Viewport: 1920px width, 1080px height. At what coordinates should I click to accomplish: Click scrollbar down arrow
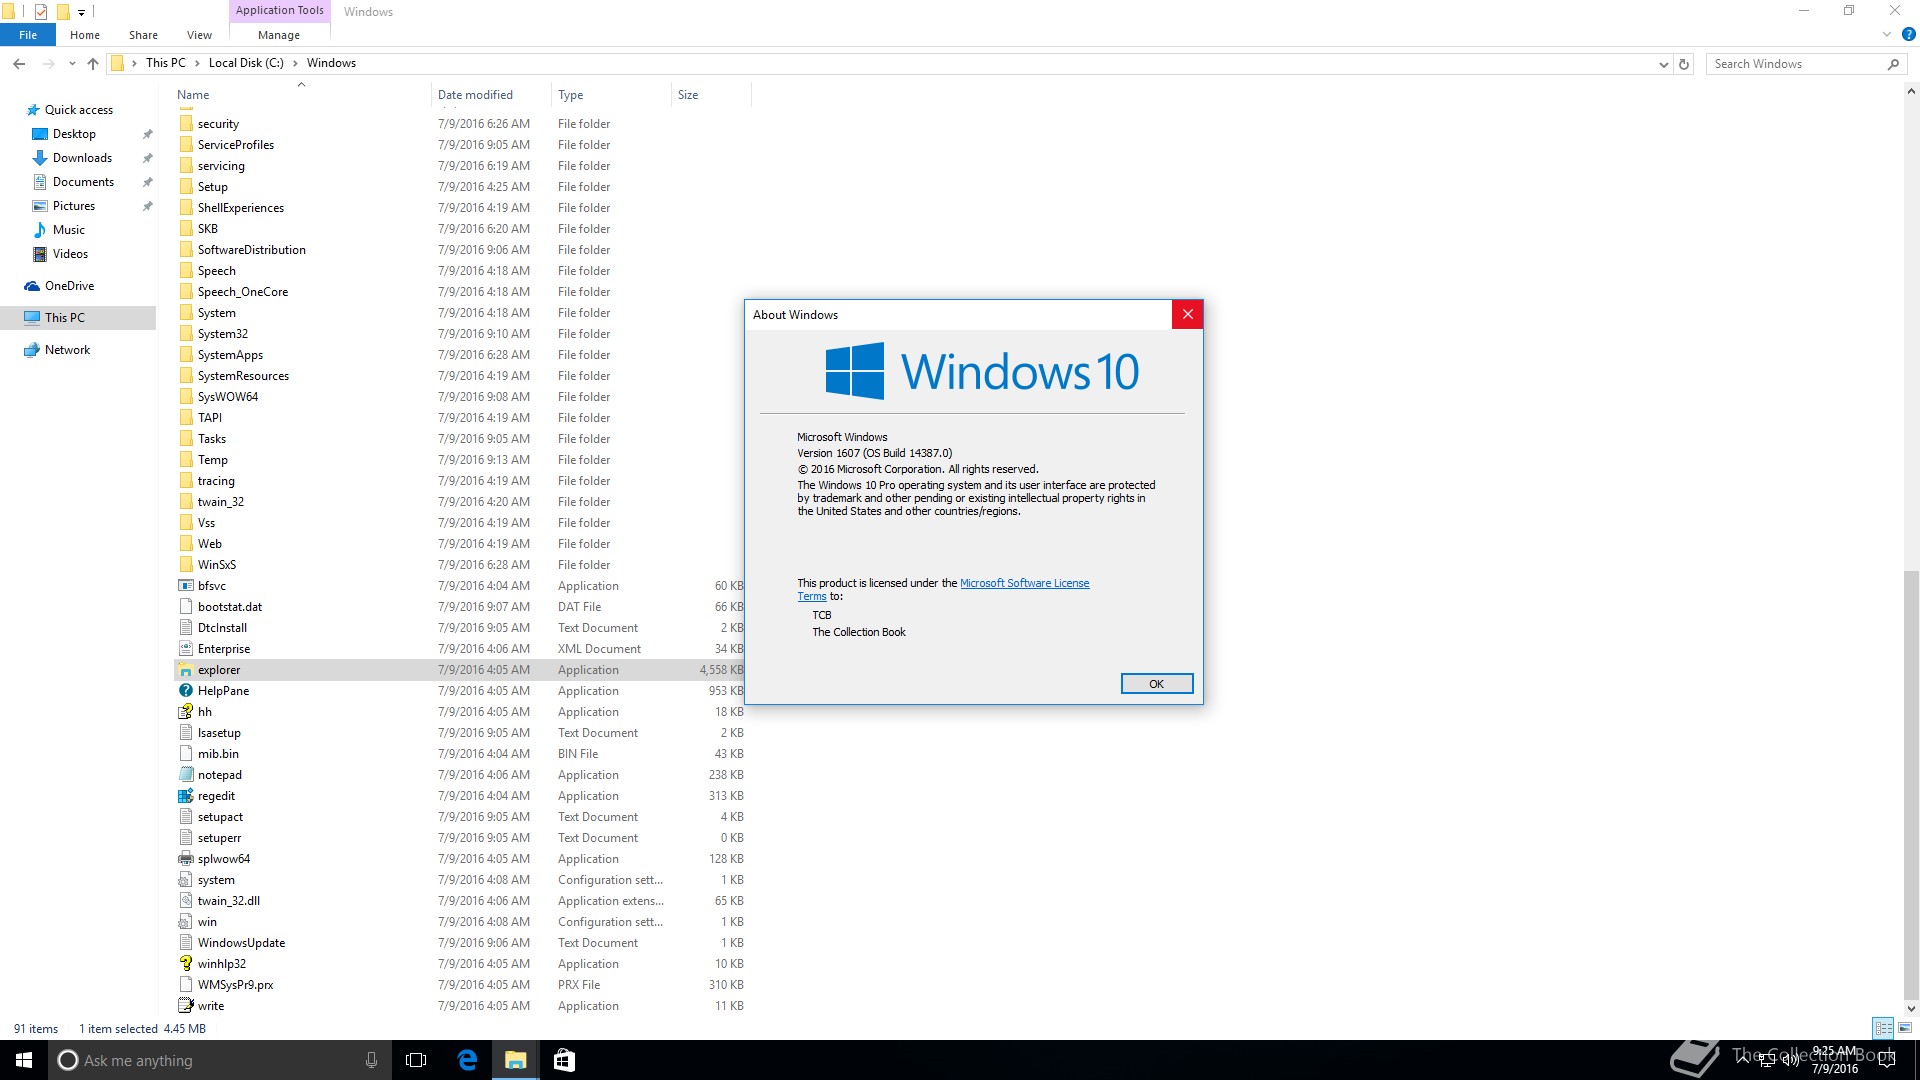(1911, 1008)
